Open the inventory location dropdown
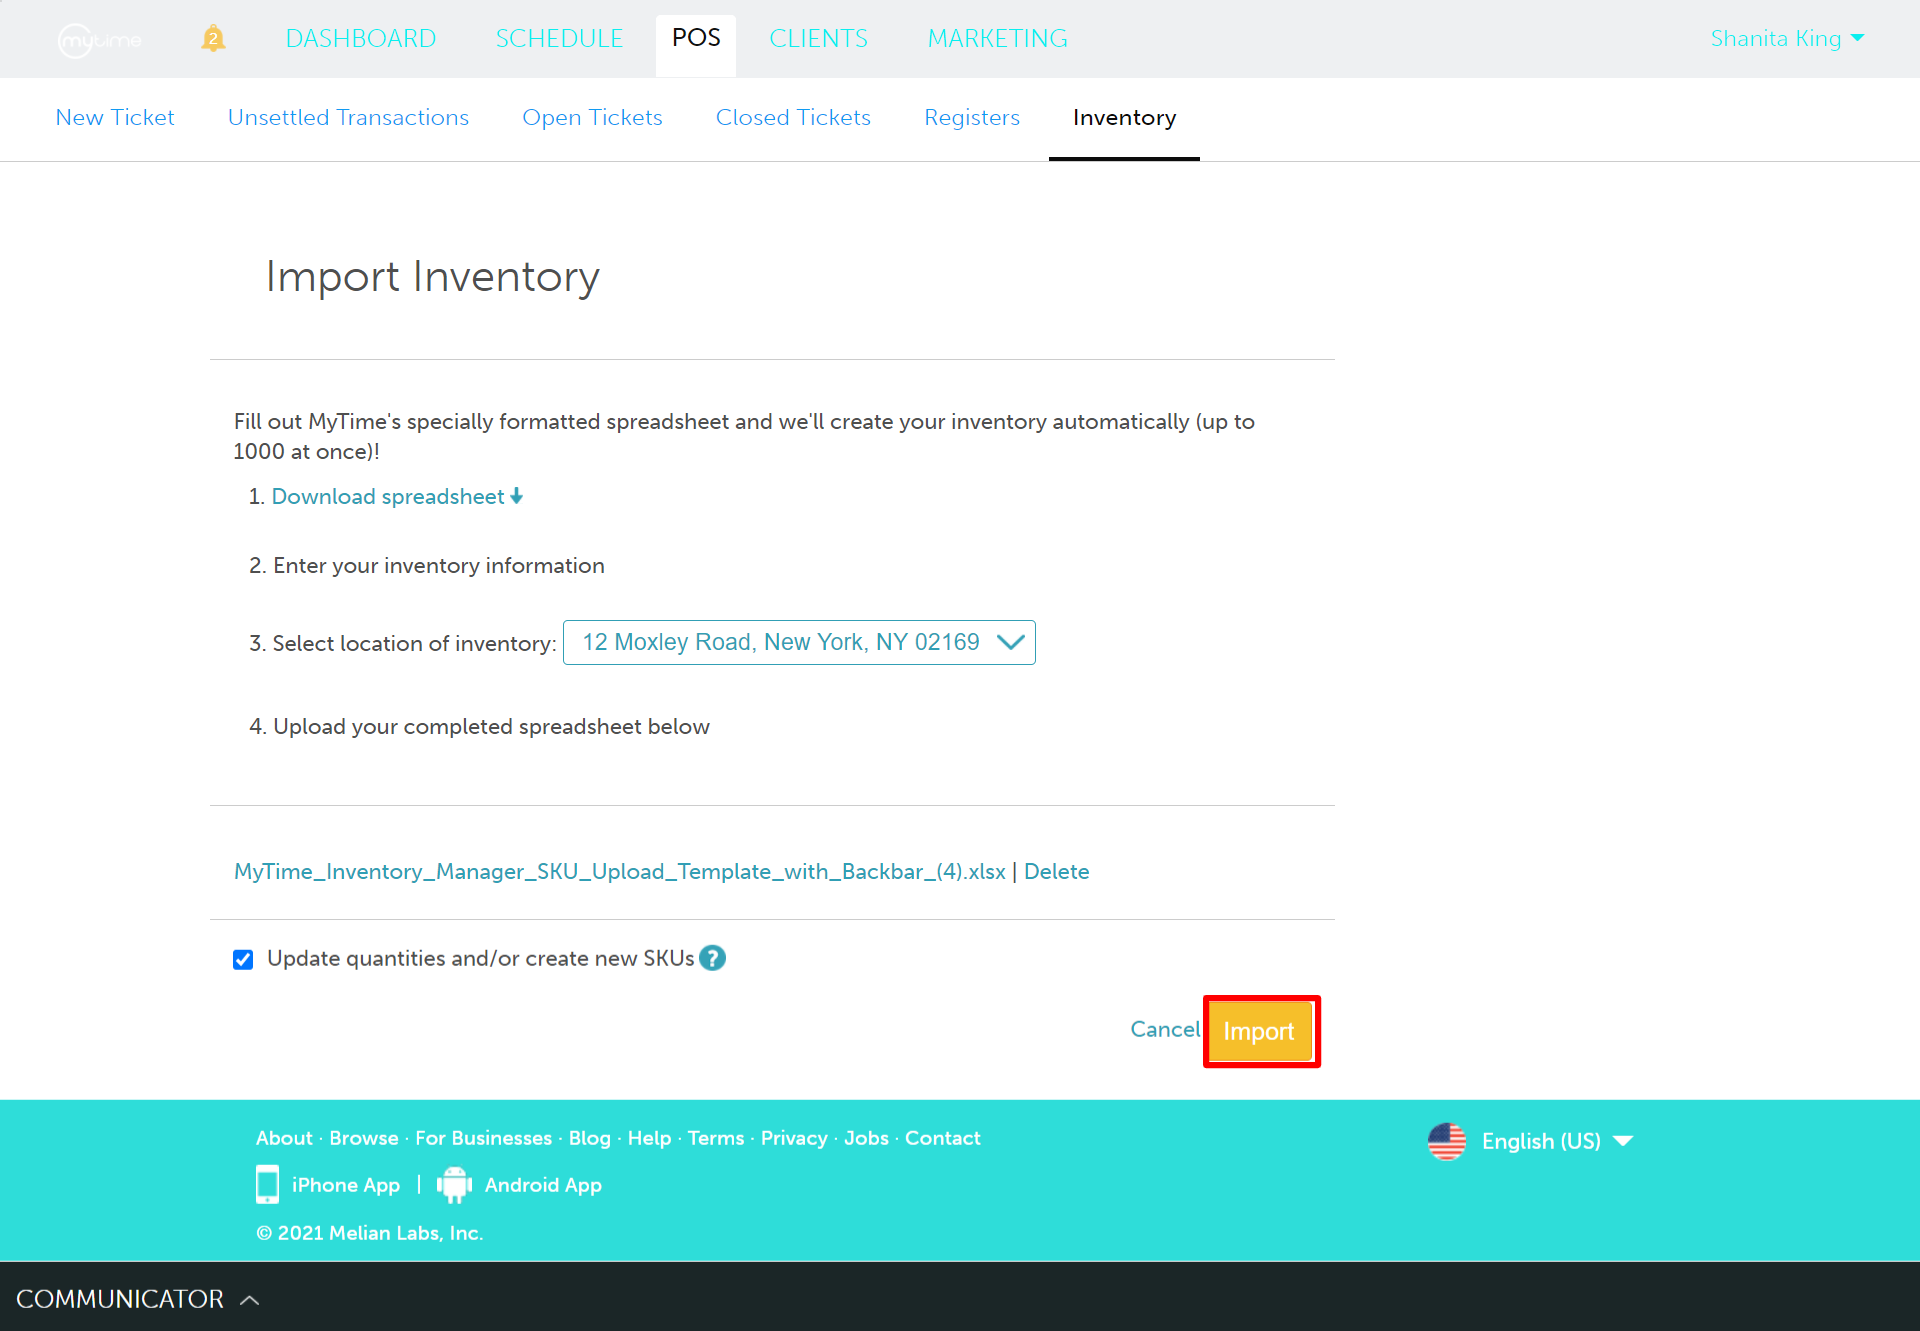Screen dimensions: 1920x1331 (798, 642)
